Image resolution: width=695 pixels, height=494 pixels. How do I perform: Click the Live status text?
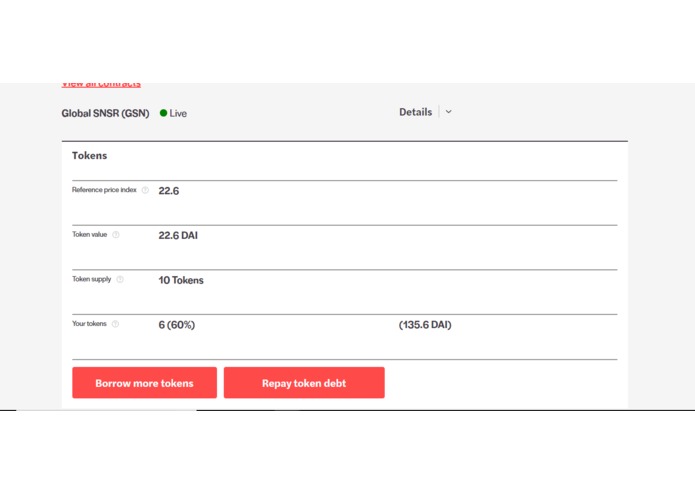[x=178, y=113]
